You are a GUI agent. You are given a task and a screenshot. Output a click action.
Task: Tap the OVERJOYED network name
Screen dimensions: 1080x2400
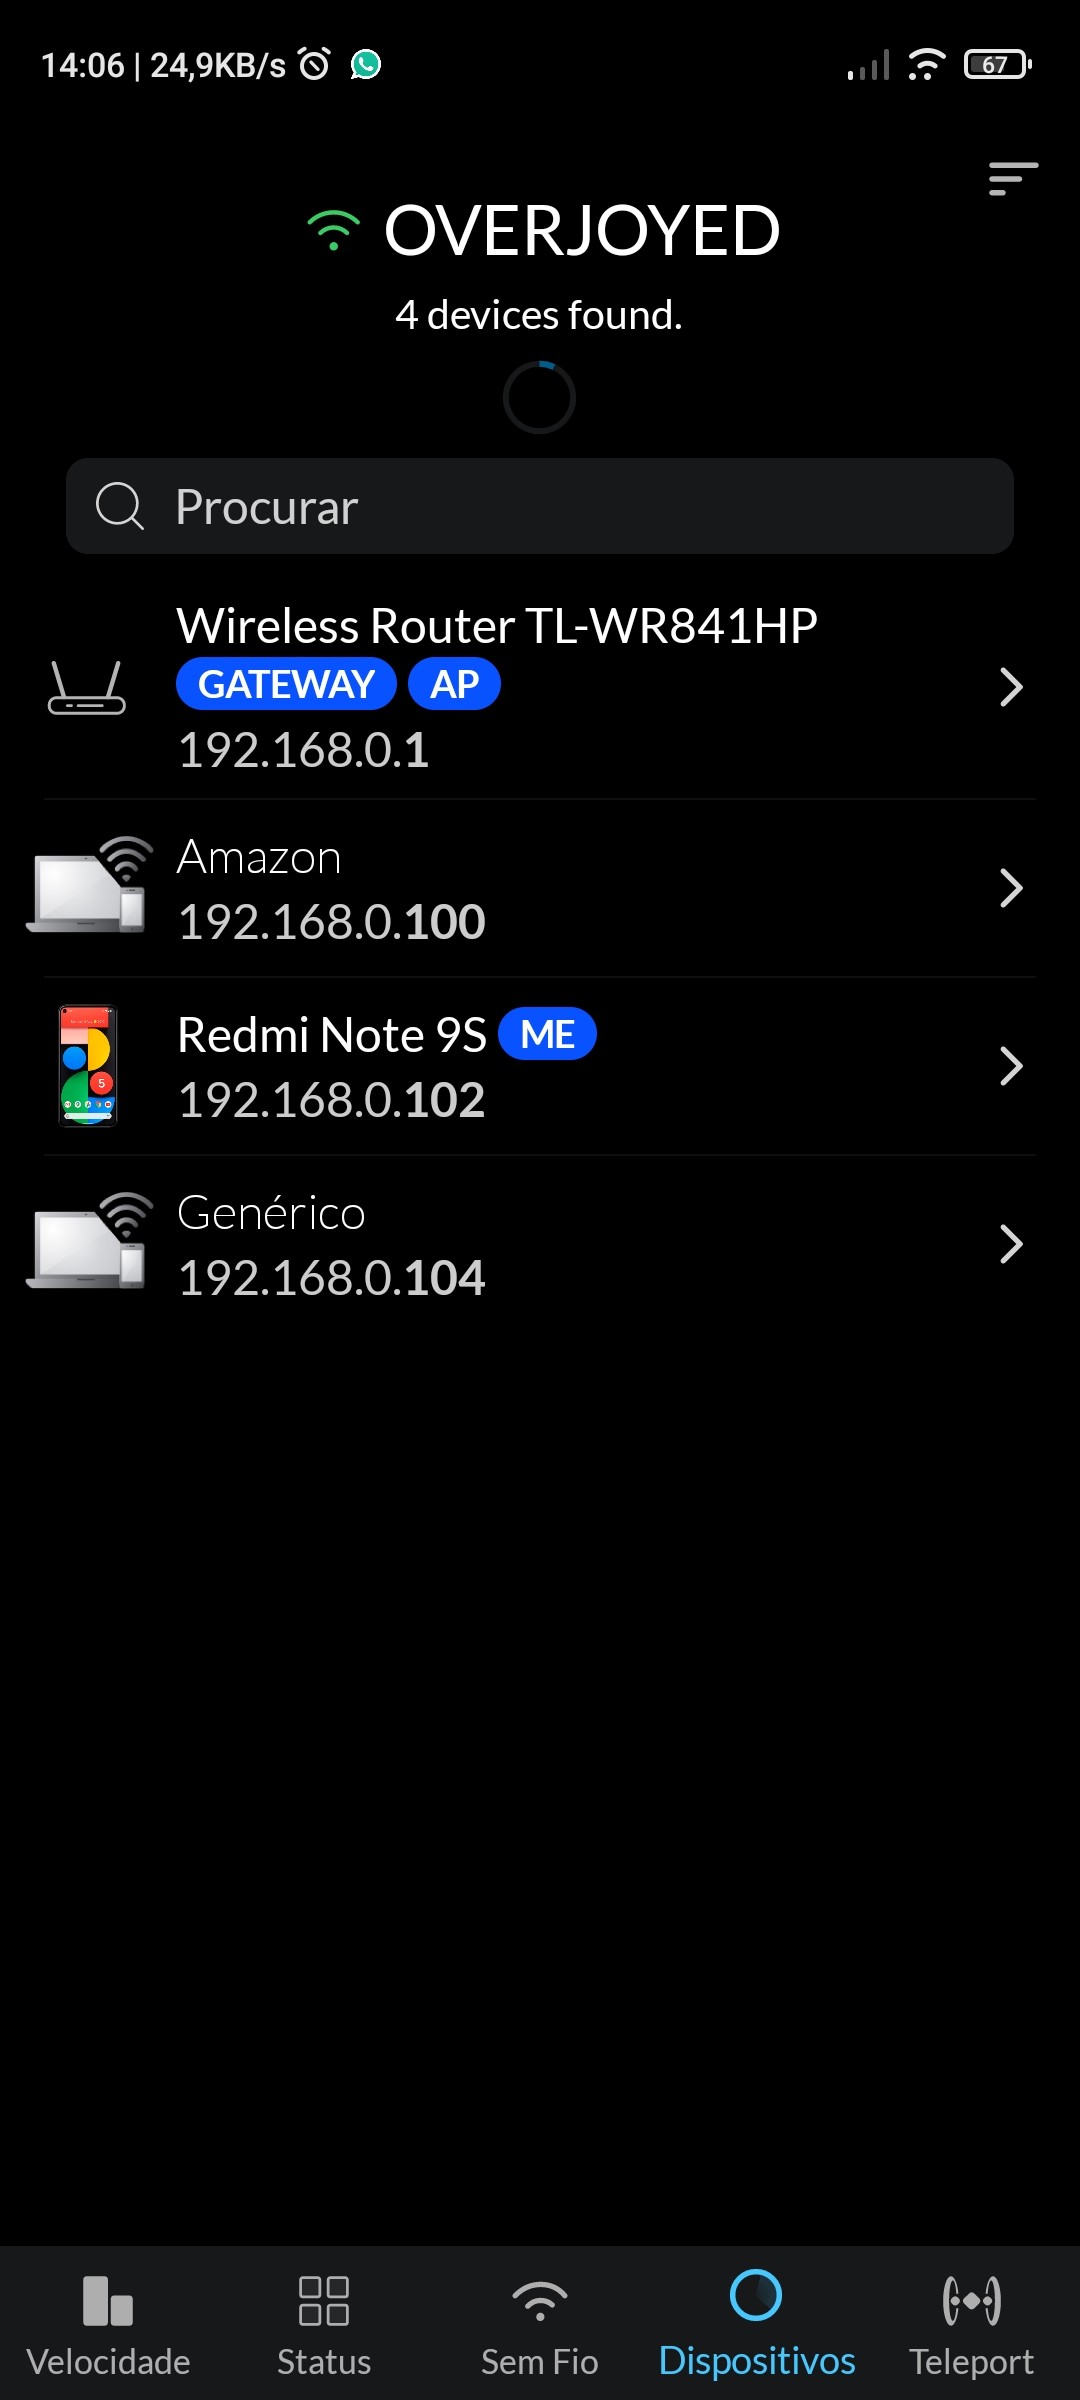click(x=582, y=231)
